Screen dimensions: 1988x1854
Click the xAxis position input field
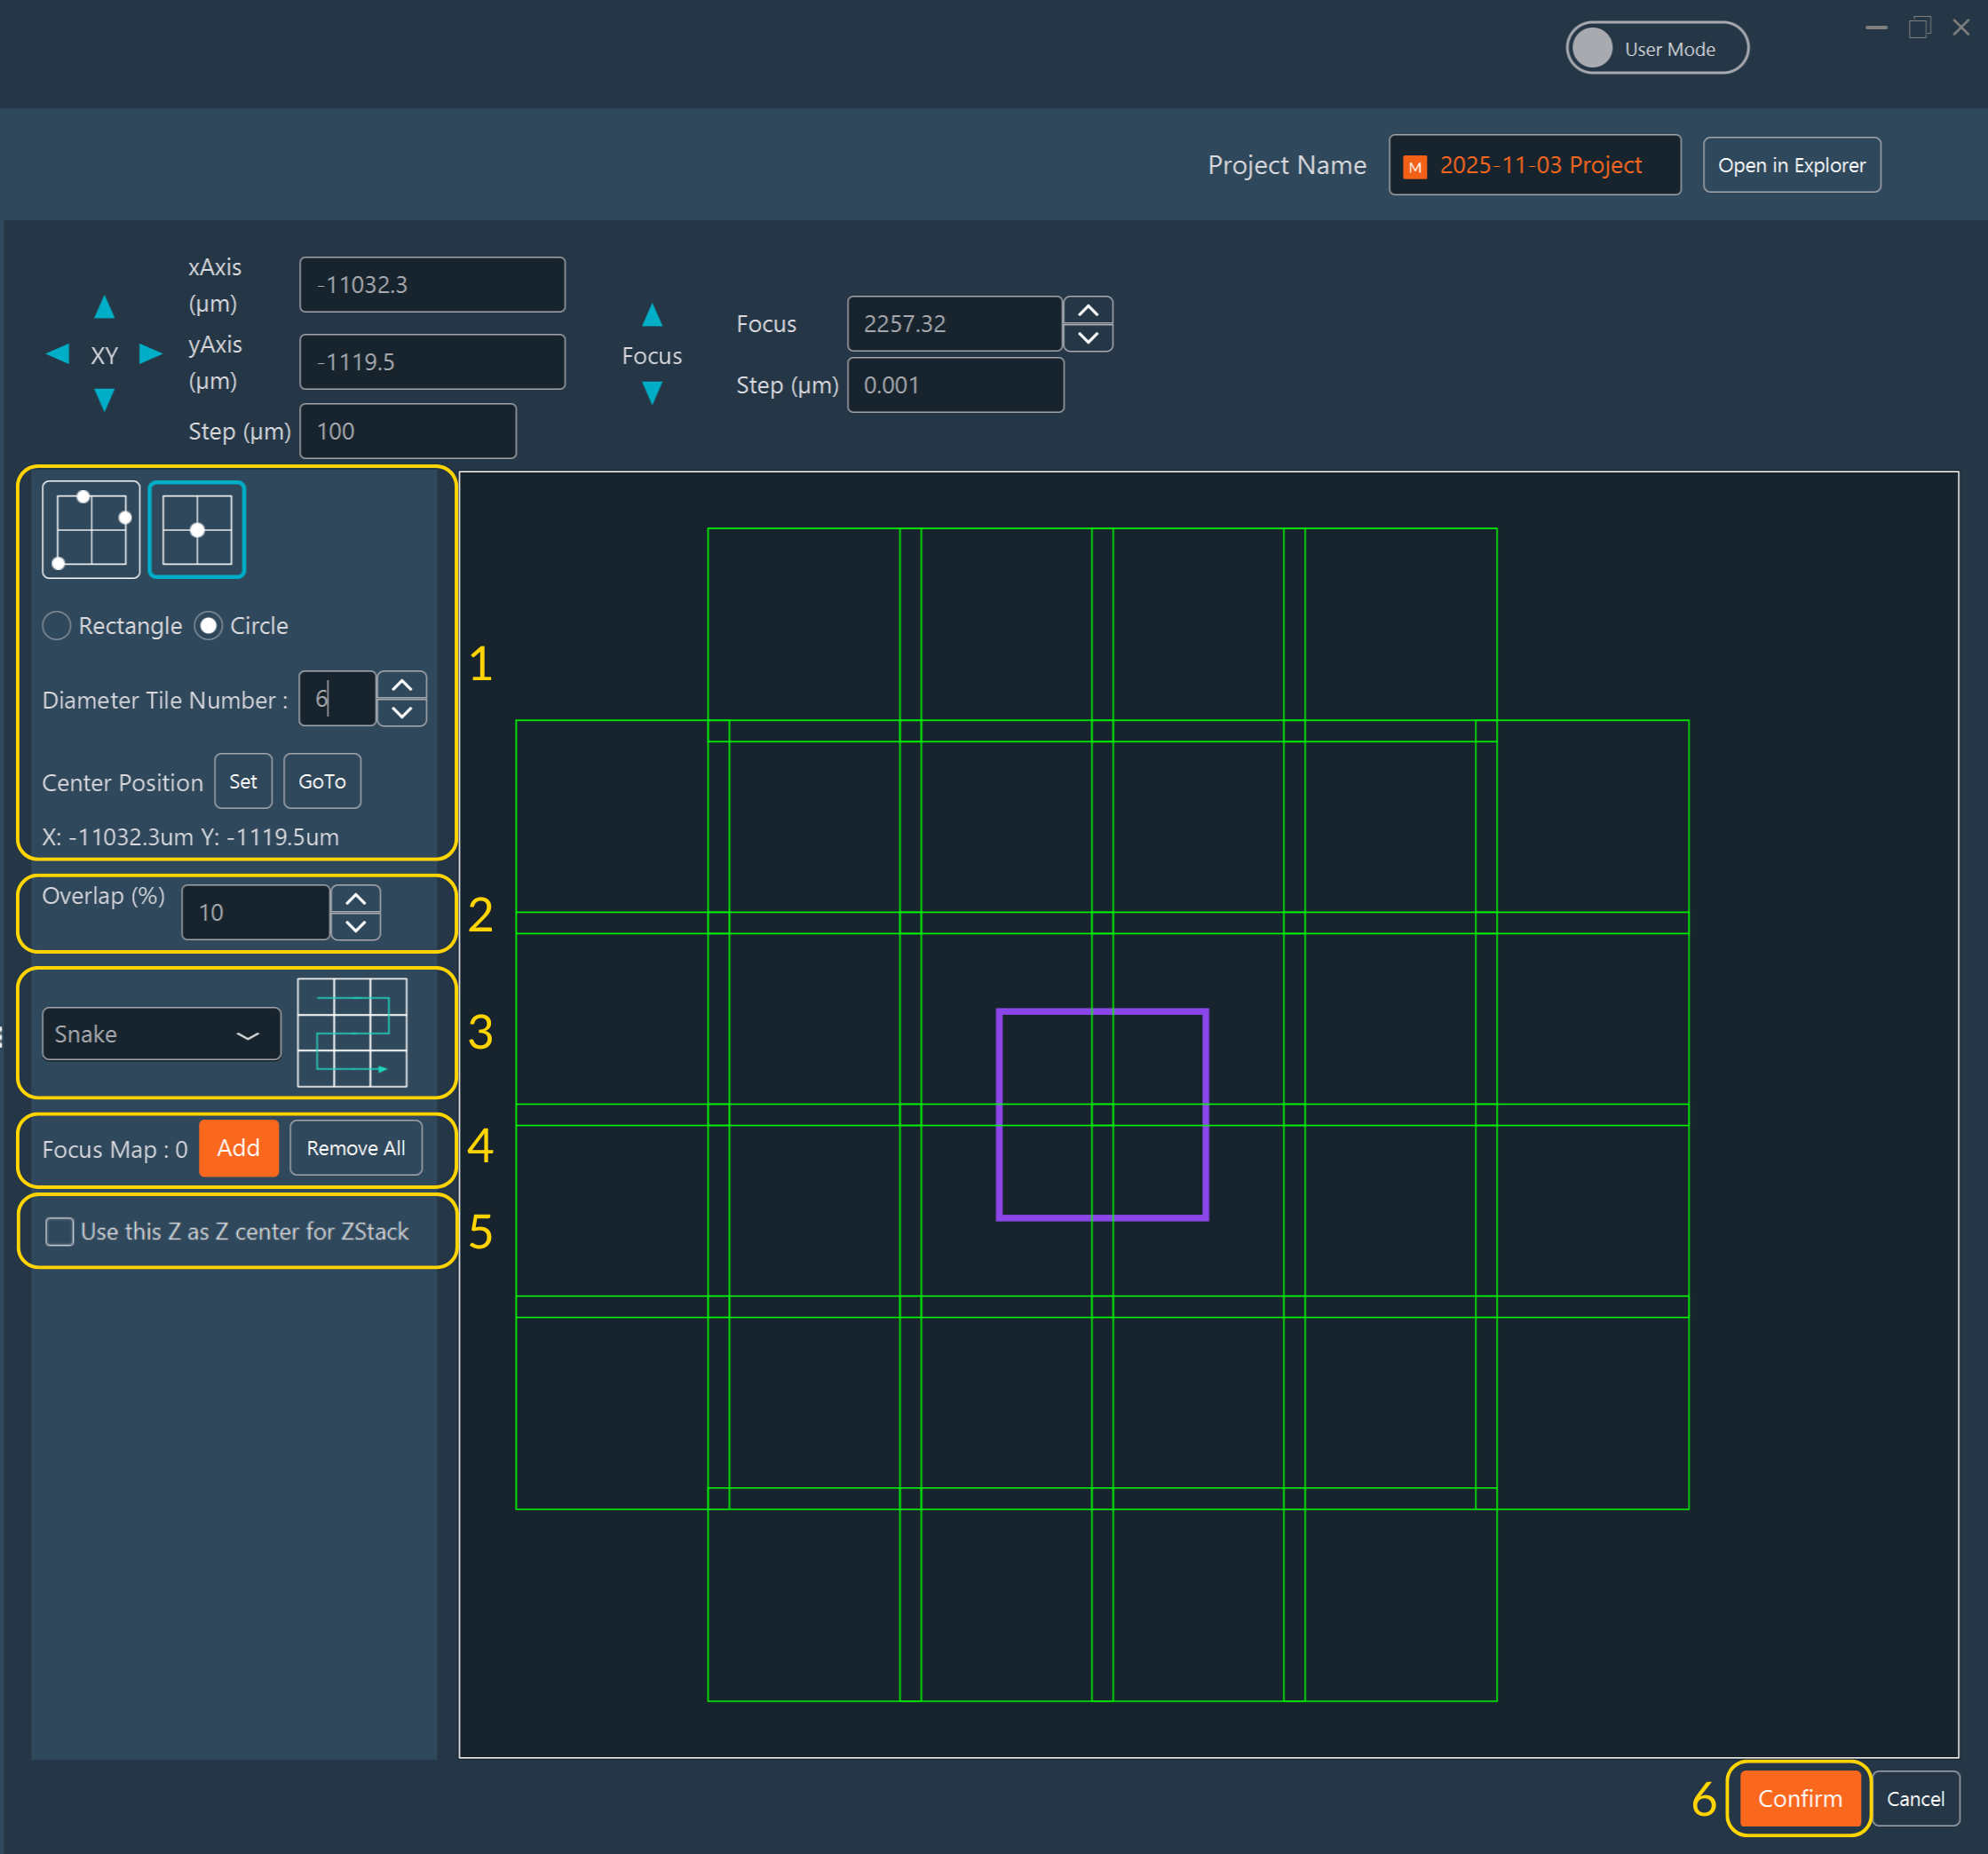432,285
